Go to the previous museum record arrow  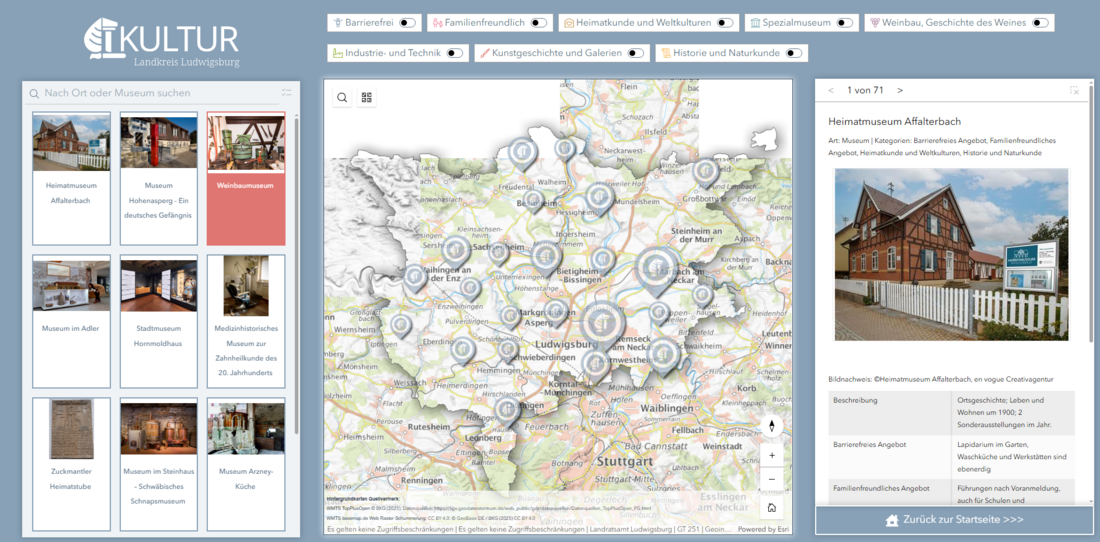(831, 91)
